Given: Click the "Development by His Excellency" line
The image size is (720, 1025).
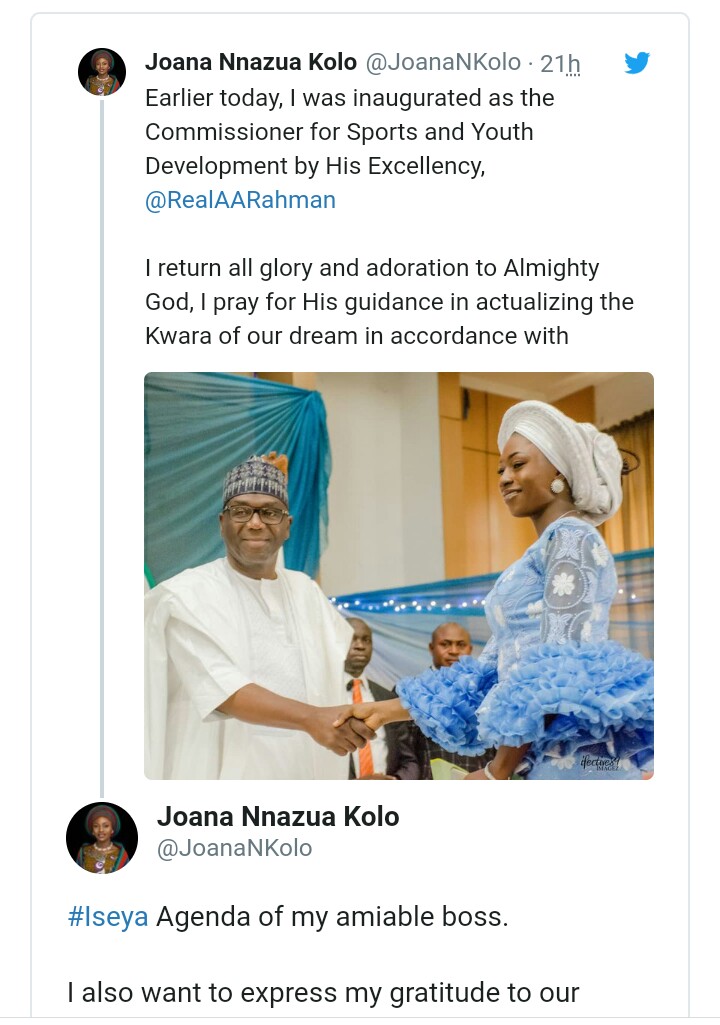Looking at the screenshot, I should tap(315, 166).
